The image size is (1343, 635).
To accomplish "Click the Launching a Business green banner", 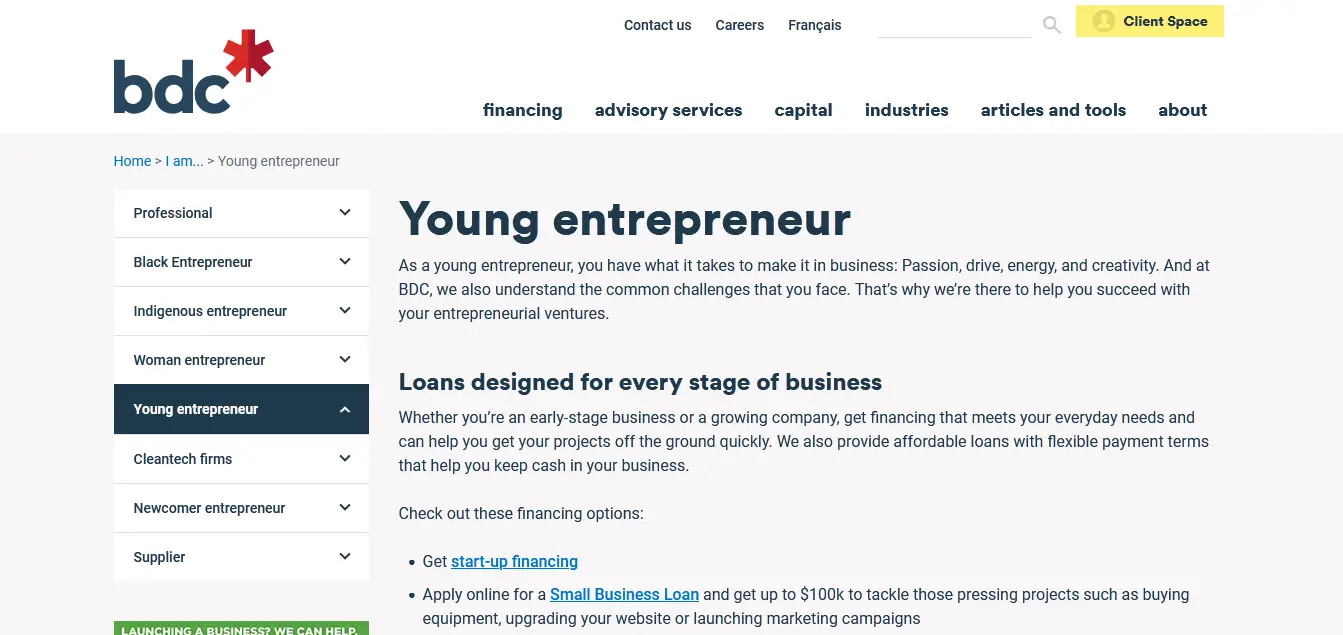I will [x=241, y=628].
